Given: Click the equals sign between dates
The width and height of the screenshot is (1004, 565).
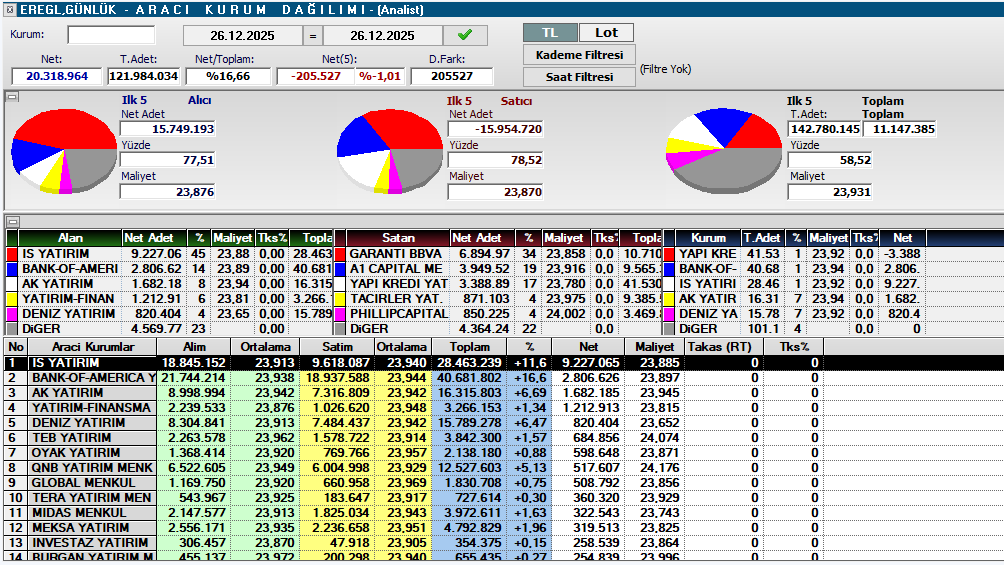Looking at the screenshot, I should [x=313, y=36].
